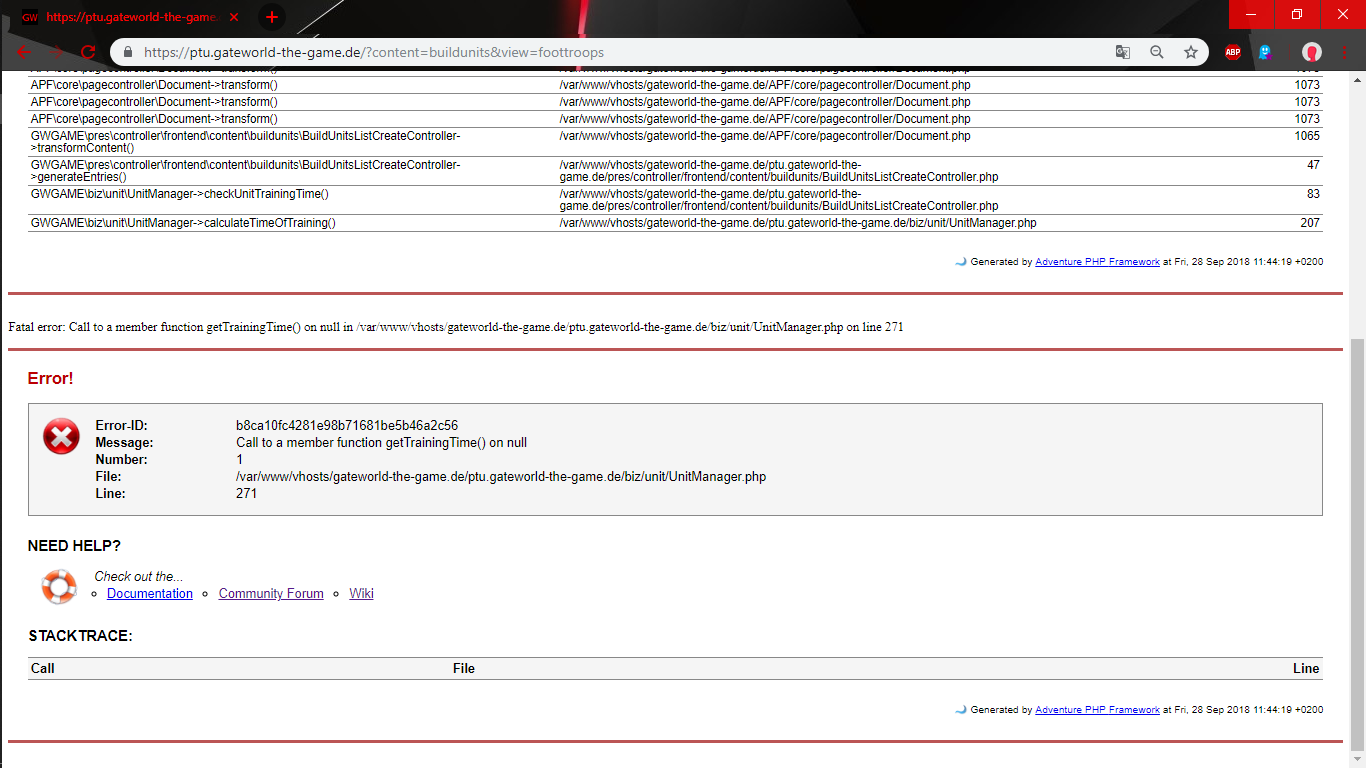This screenshot has width=1366, height=768.
Task: Click the padlock site info icon
Action: pos(128,52)
